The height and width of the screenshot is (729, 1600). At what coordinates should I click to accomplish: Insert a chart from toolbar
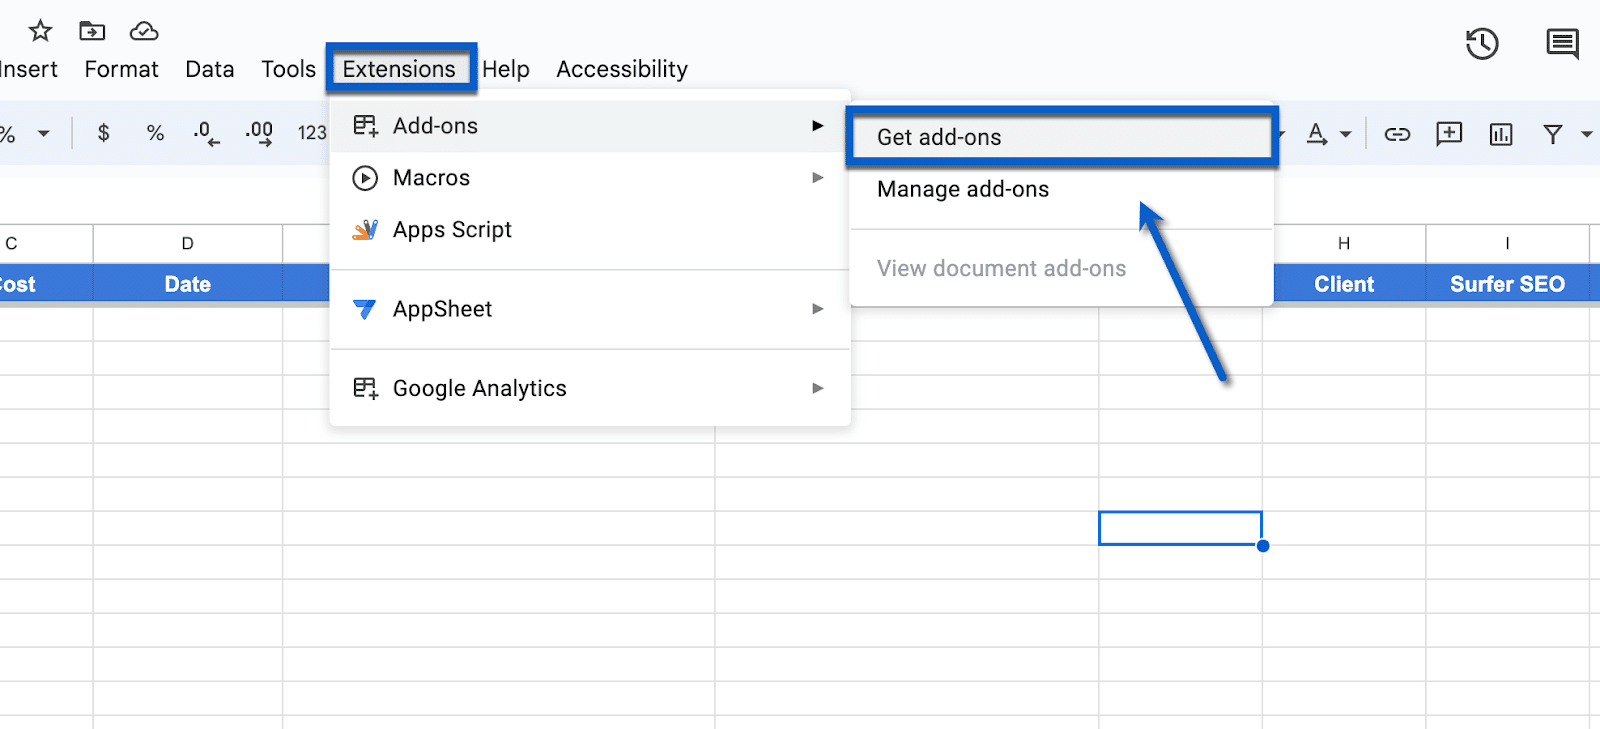click(x=1501, y=134)
